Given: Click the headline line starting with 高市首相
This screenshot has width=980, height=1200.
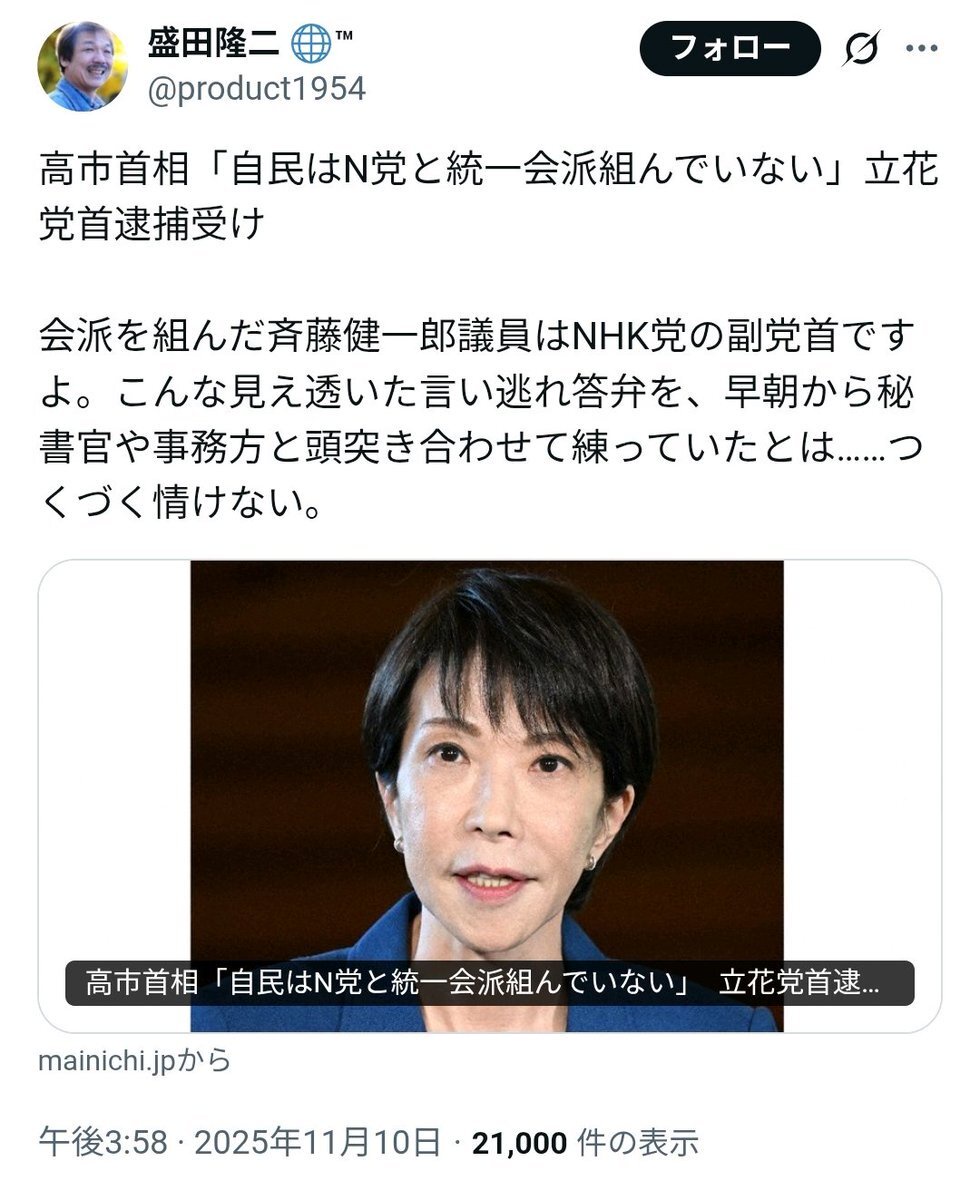Looking at the screenshot, I should tap(489, 170).
